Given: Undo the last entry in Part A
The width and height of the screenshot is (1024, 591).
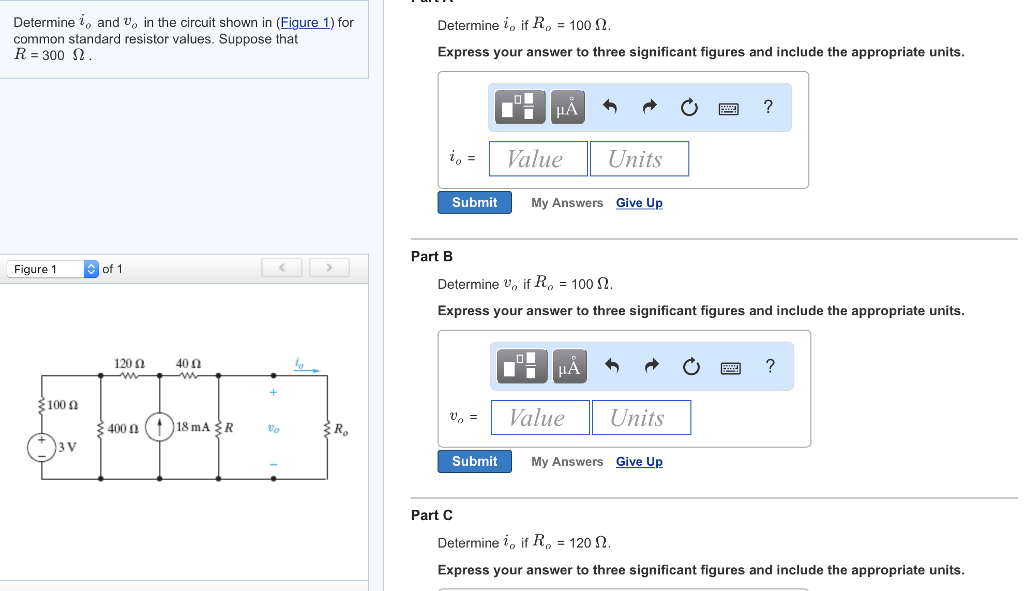Looking at the screenshot, I should click(x=611, y=107).
